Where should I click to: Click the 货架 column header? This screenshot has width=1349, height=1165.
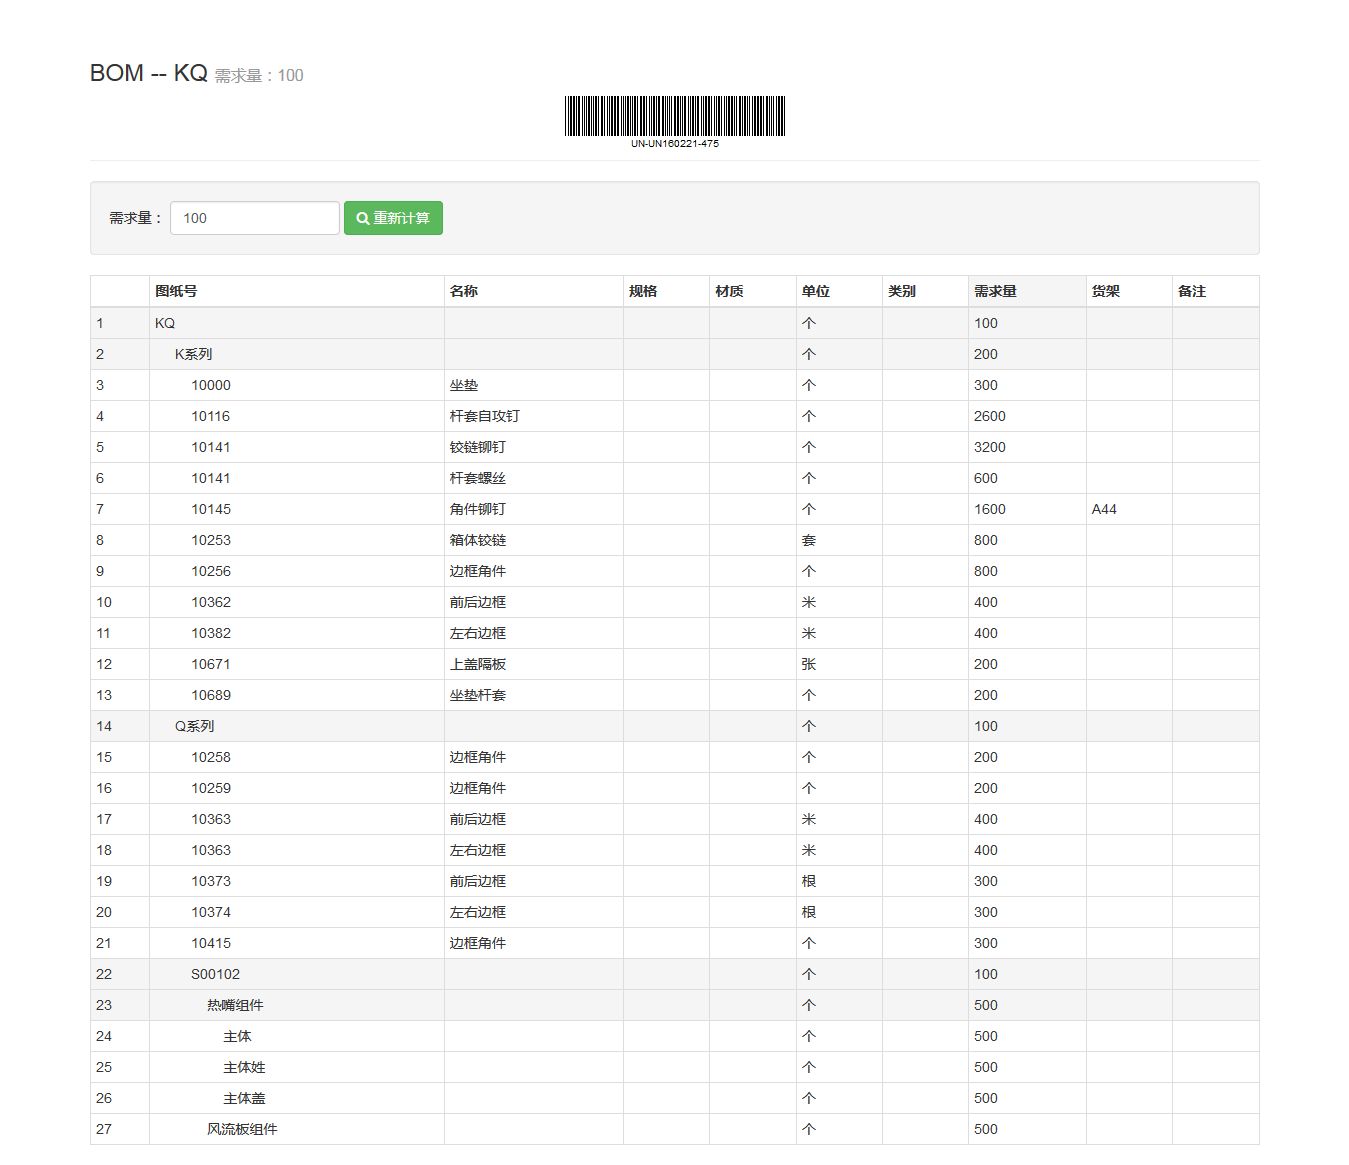(1105, 291)
